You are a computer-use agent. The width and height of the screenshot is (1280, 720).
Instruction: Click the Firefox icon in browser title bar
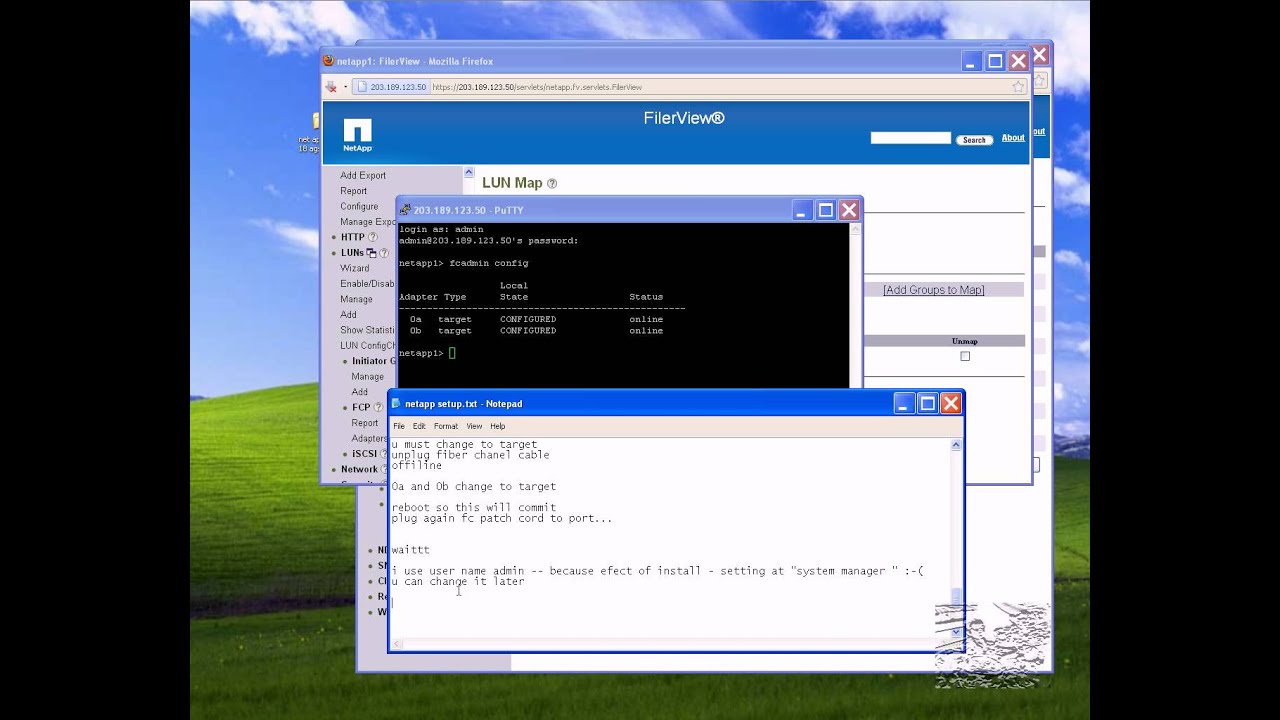point(328,61)
